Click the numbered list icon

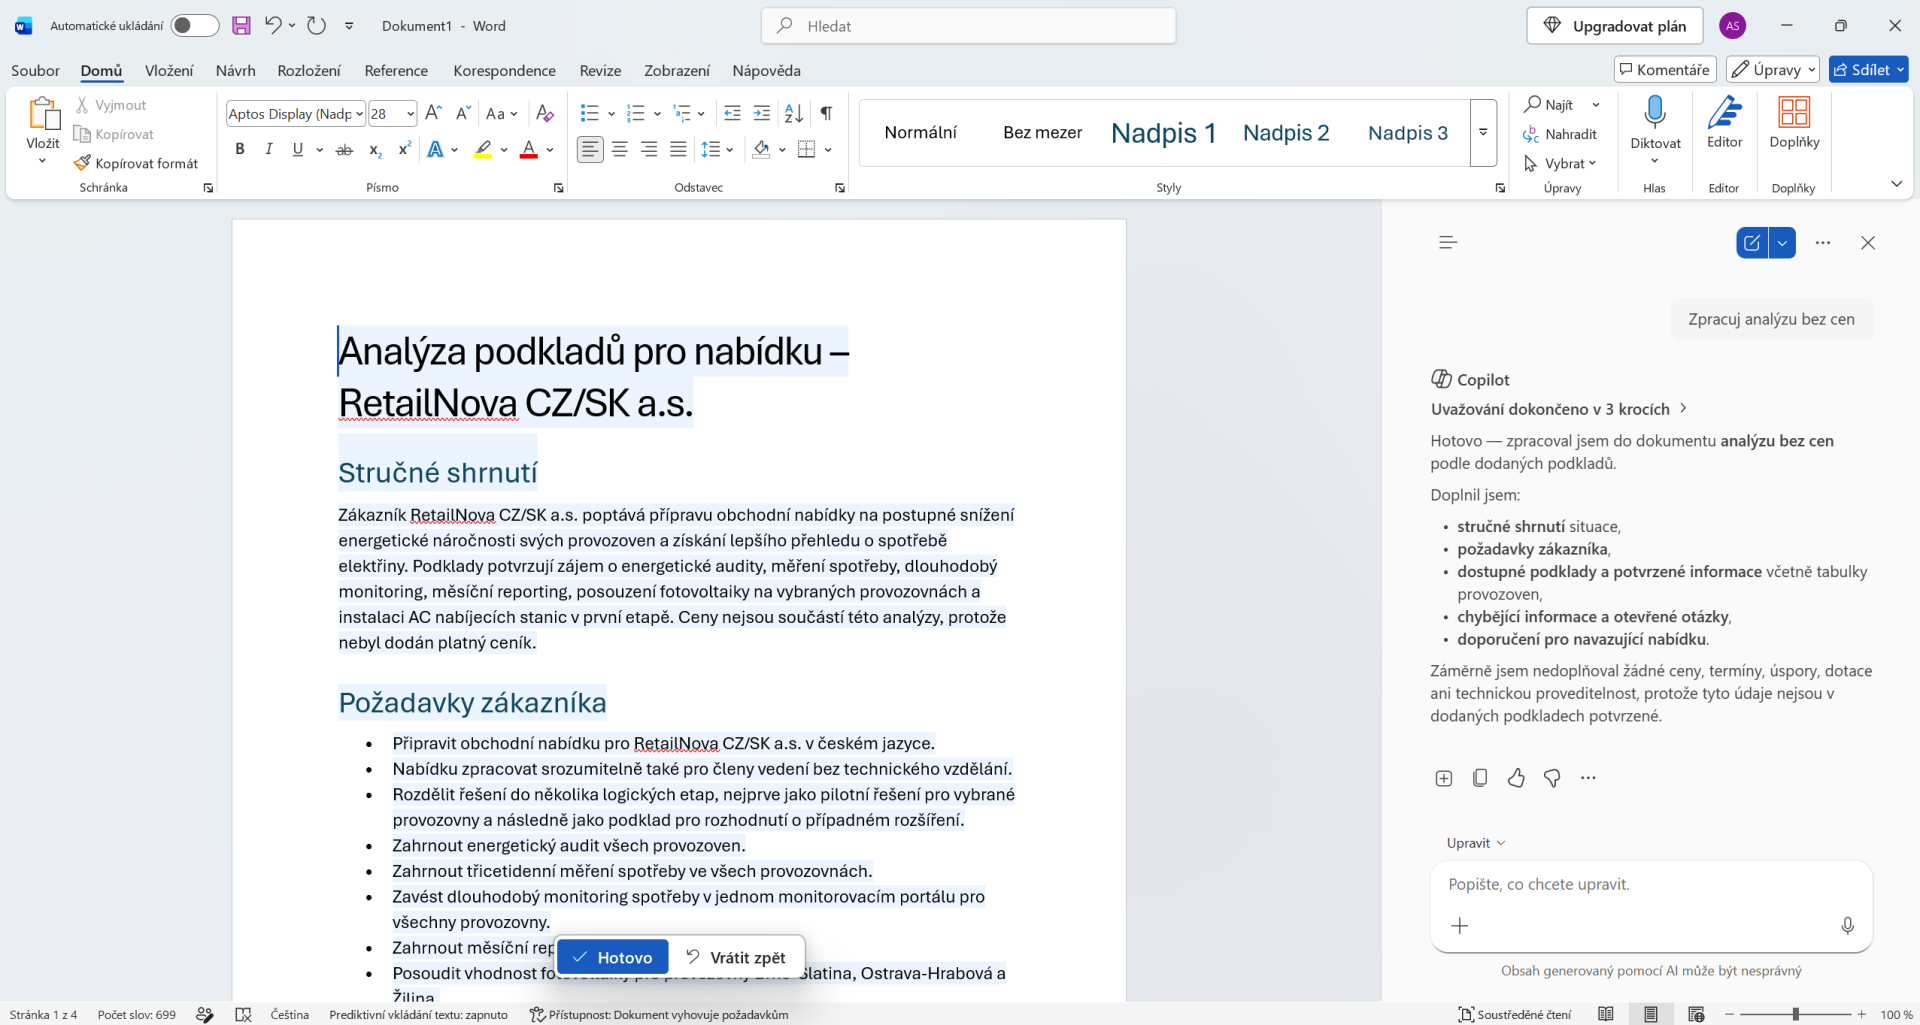tap(636, 113)
